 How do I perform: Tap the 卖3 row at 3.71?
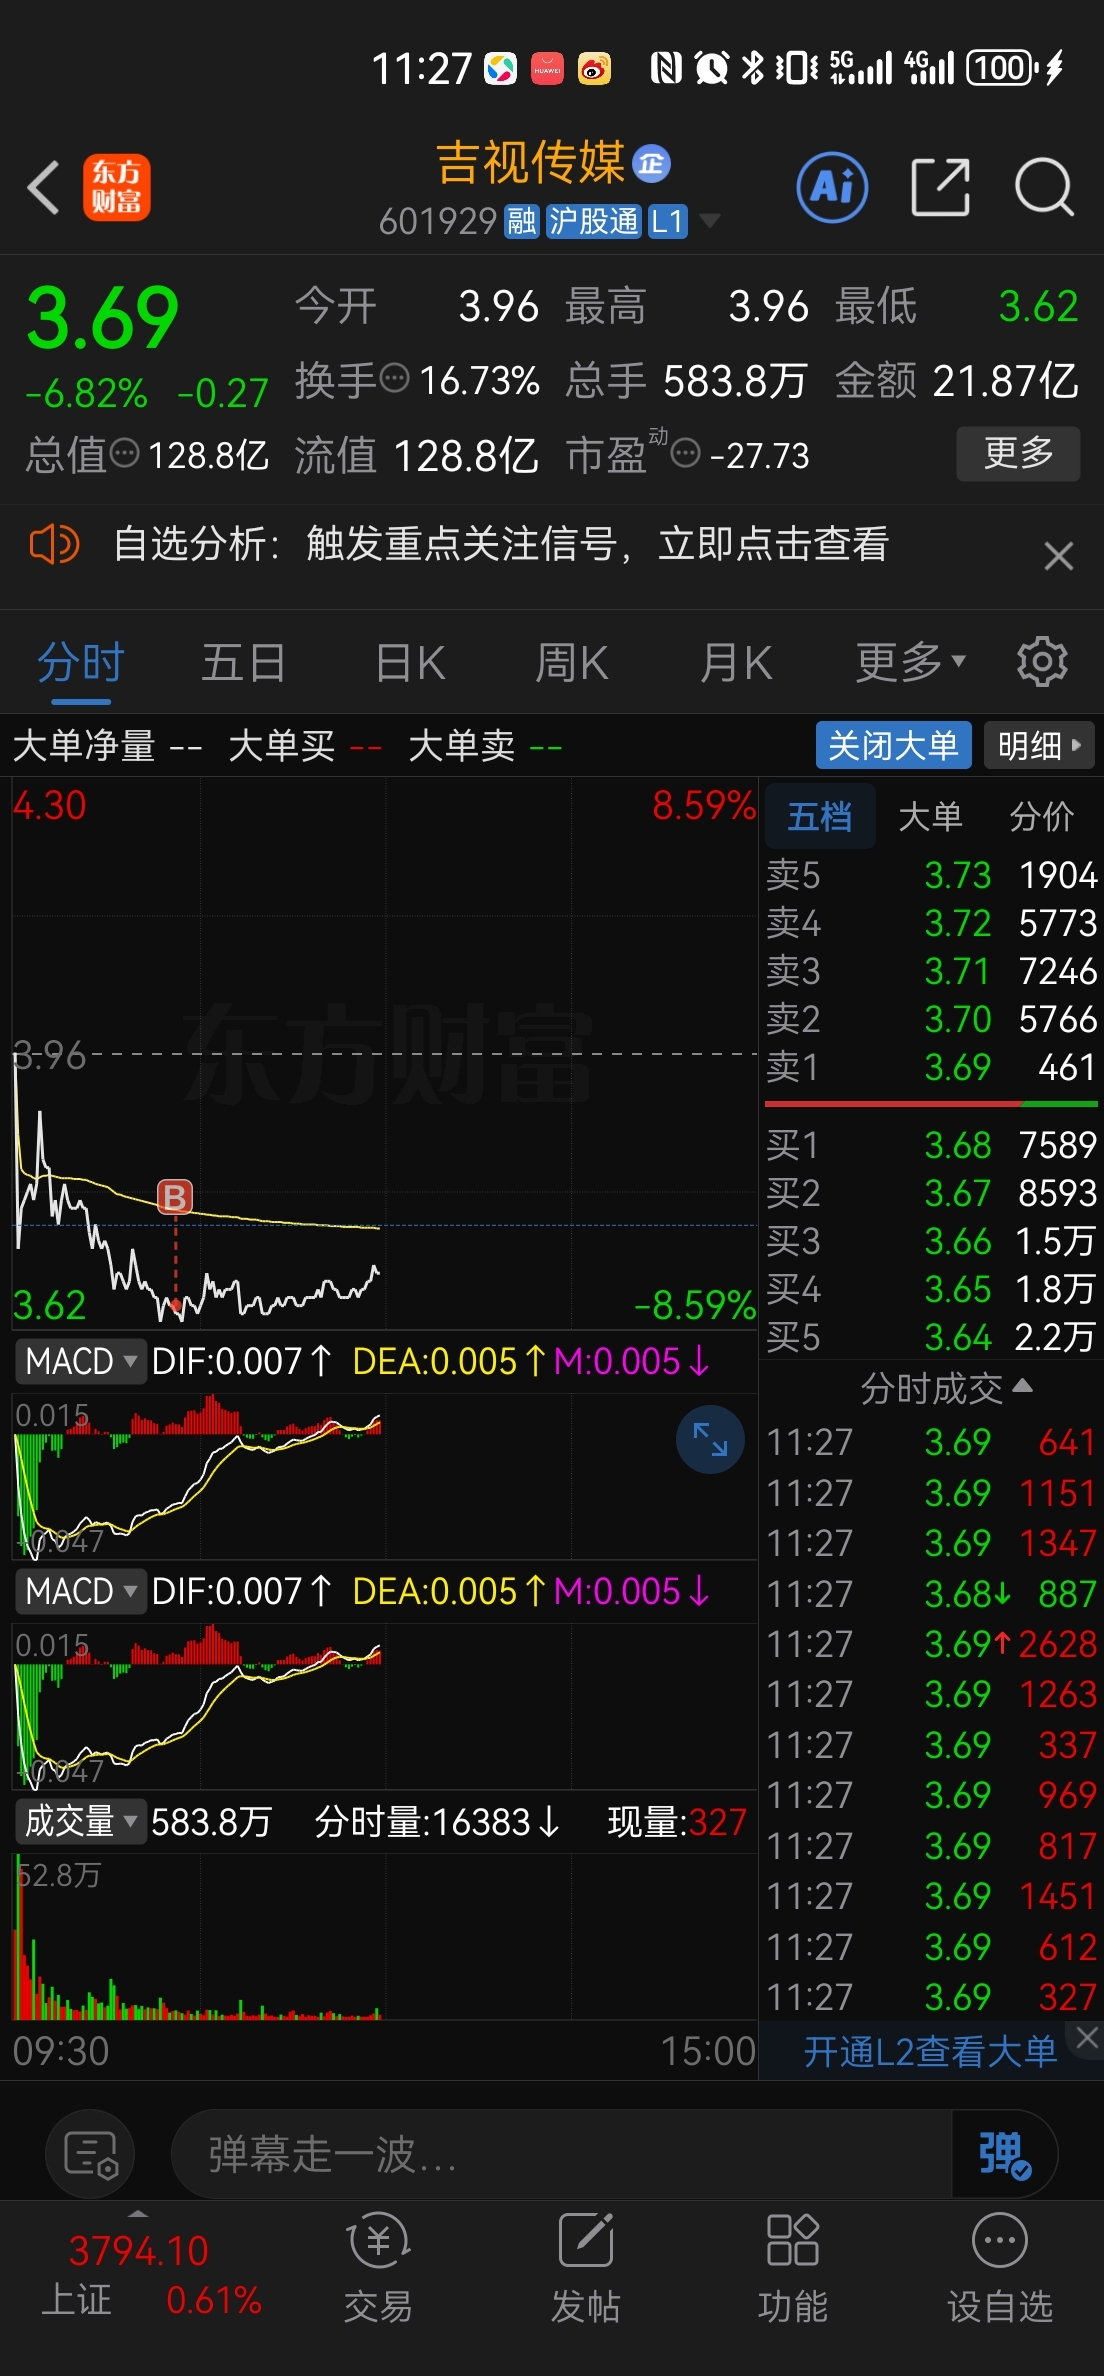931,971
